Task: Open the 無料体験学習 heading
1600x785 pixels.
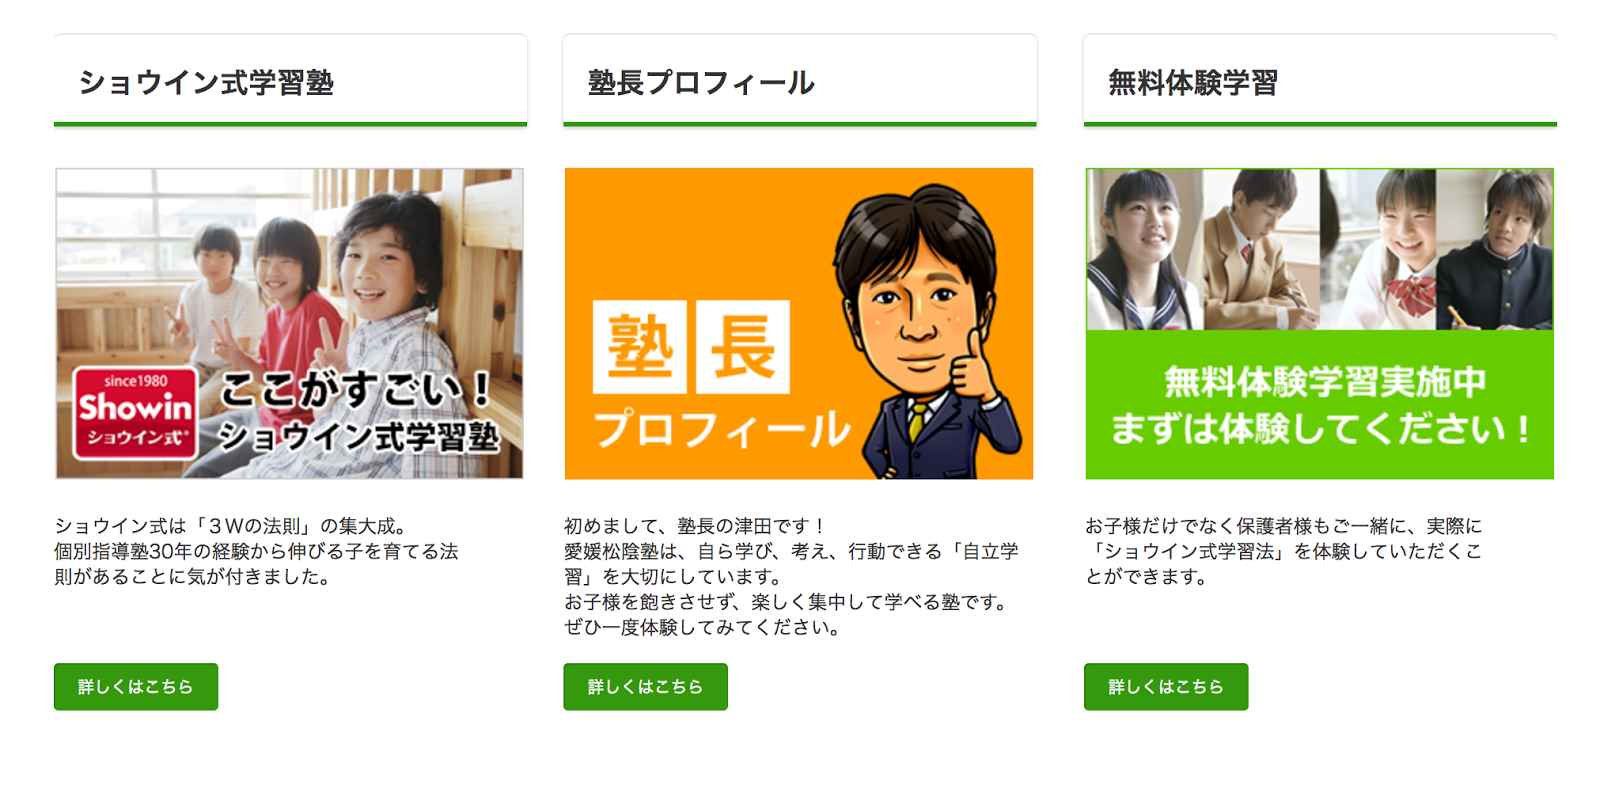Action: tap(1192, 82)
